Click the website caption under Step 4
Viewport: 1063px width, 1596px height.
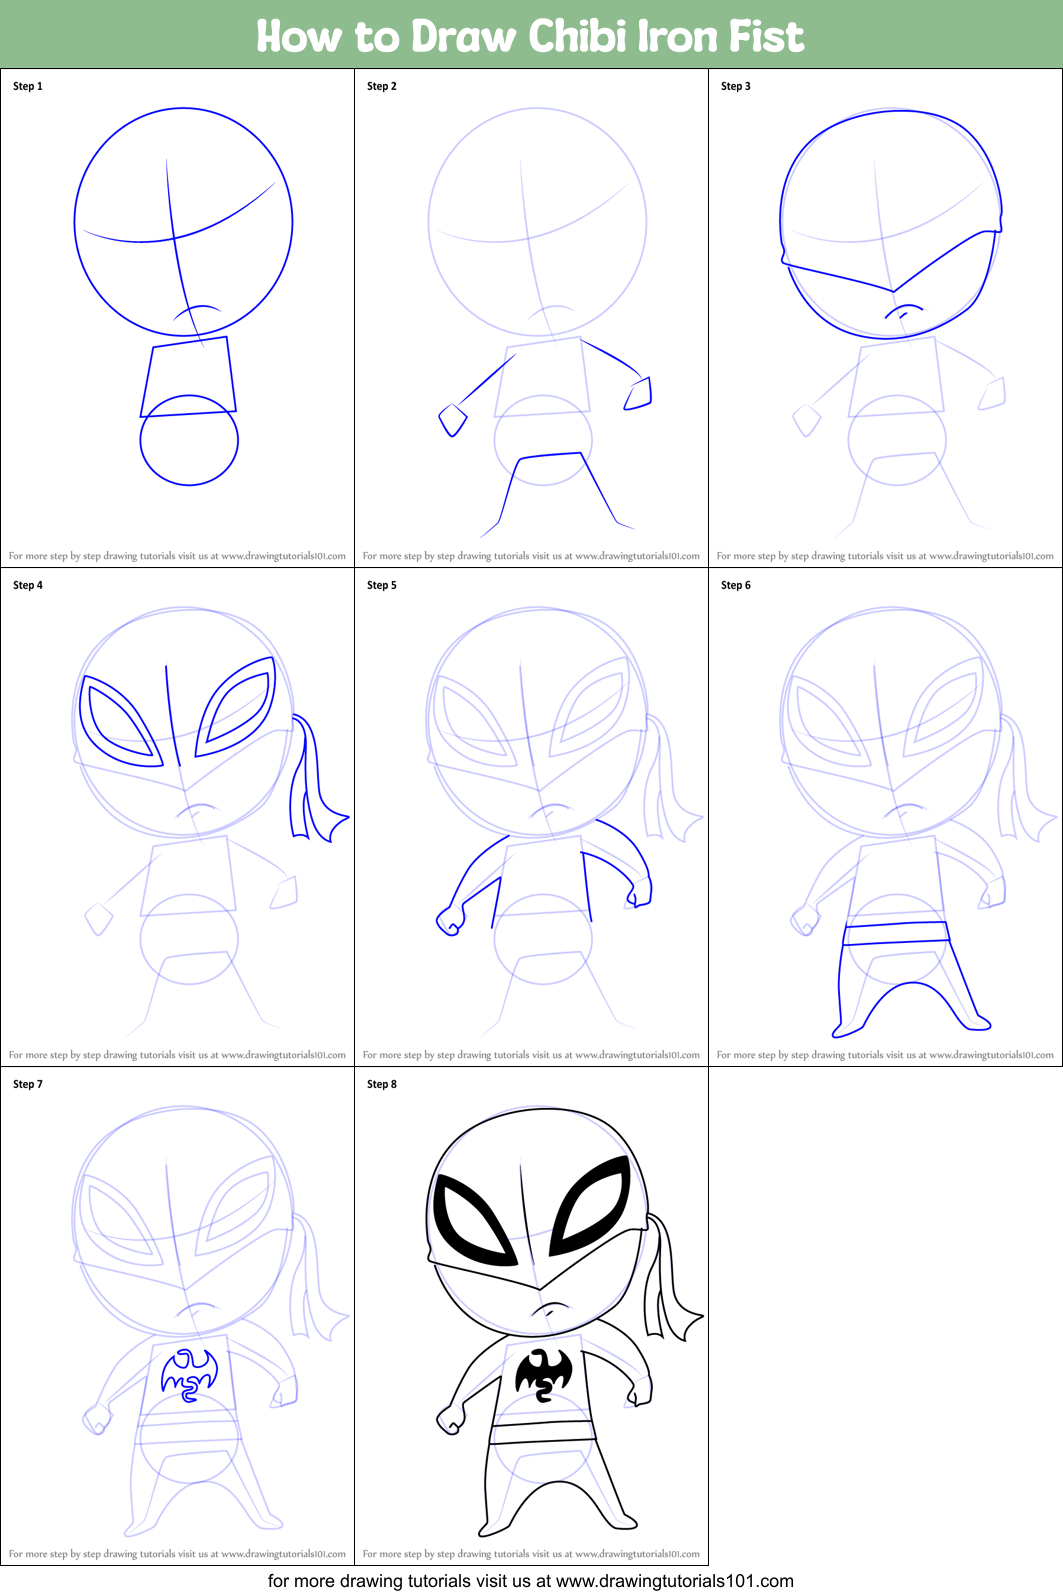177,1055
